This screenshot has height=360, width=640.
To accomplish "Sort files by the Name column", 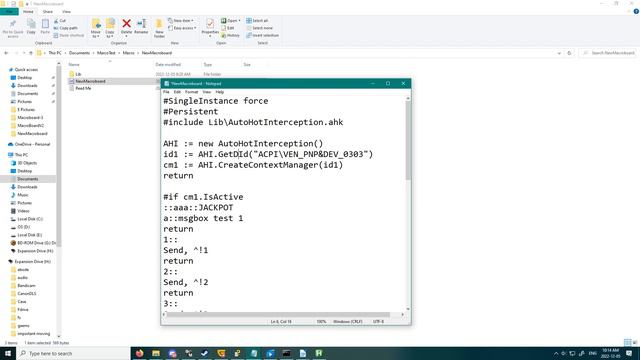I will pyautogui.click(x=74, y=64).
